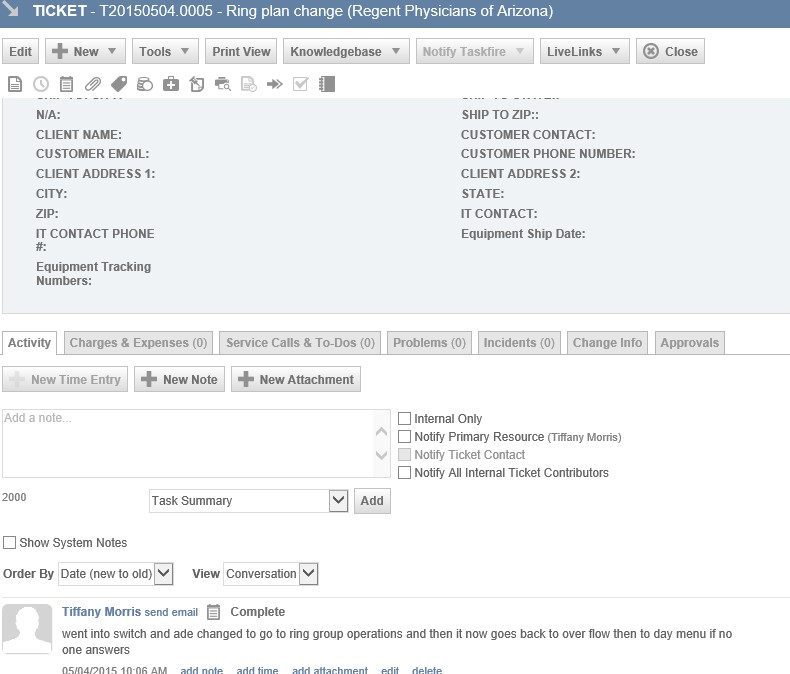The image size is (790, 674).
Task: Click the stacked coins charges icon
Action: tap(145, 84)
